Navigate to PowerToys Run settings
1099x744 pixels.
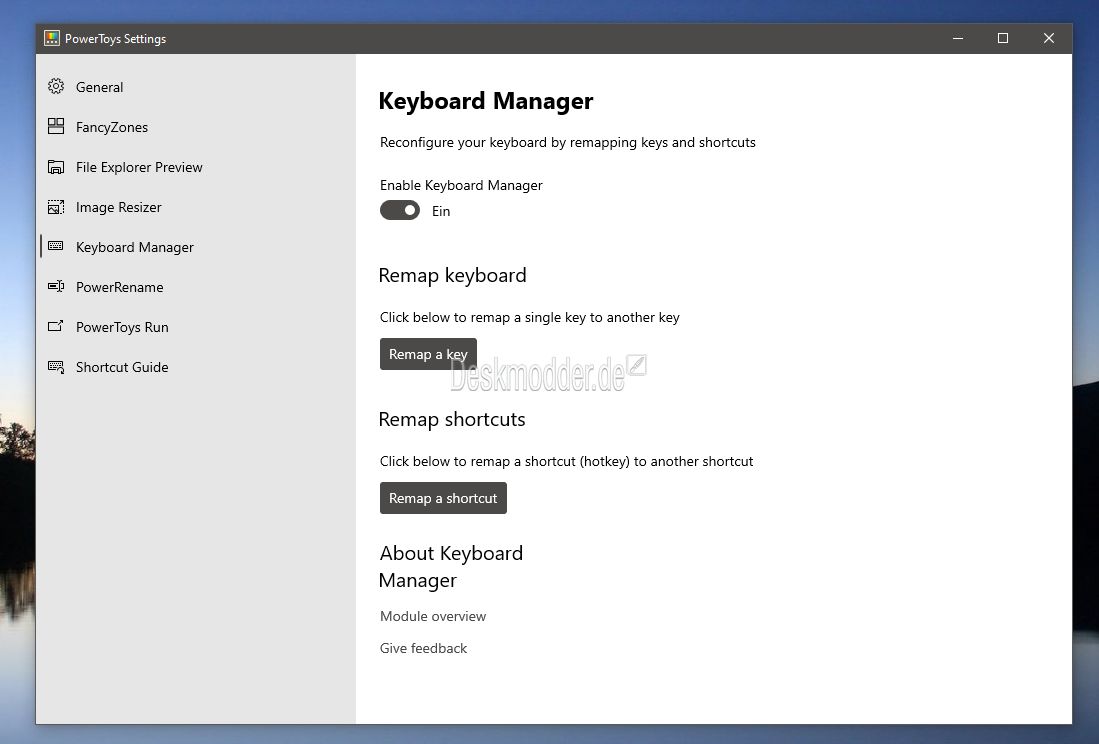[x=196, y=326]
